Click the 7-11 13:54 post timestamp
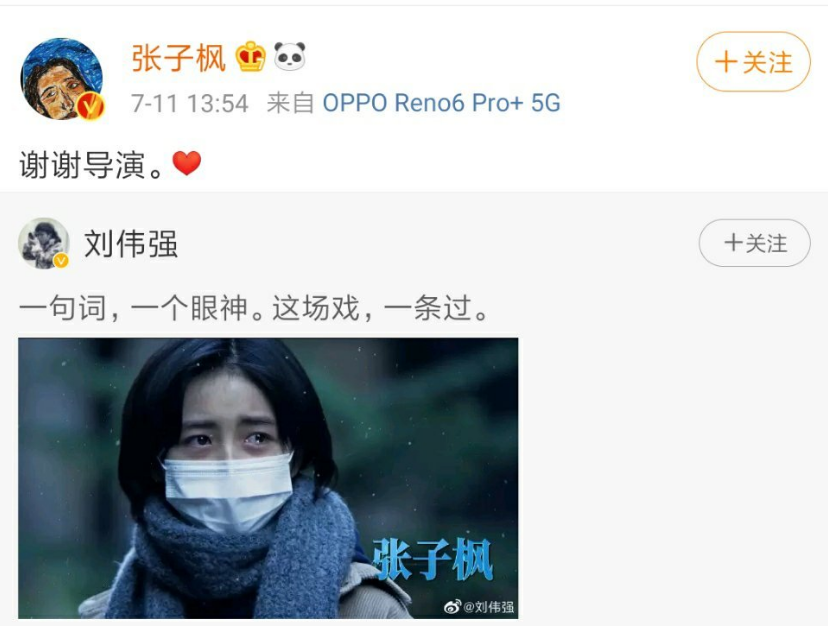The height and width of the screenshot is (626, 828). click(190, 104)
